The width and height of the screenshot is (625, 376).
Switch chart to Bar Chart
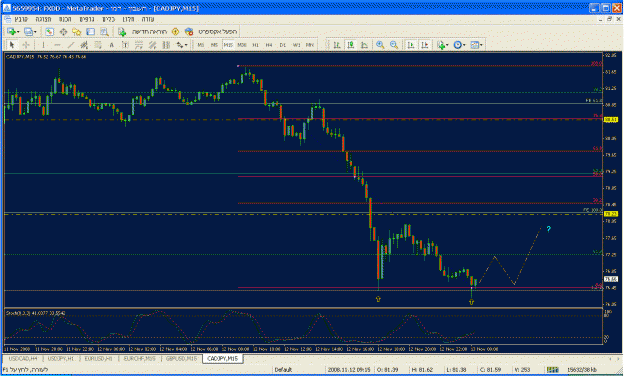tap(337, 45)
